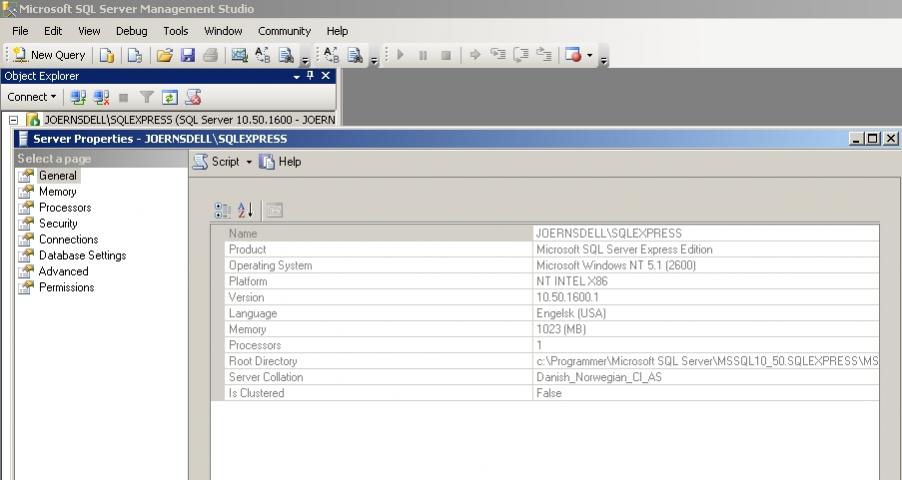Click the debug Start play icon
Image resolution: width=902 pixels, height=480 pixels.
401,55
